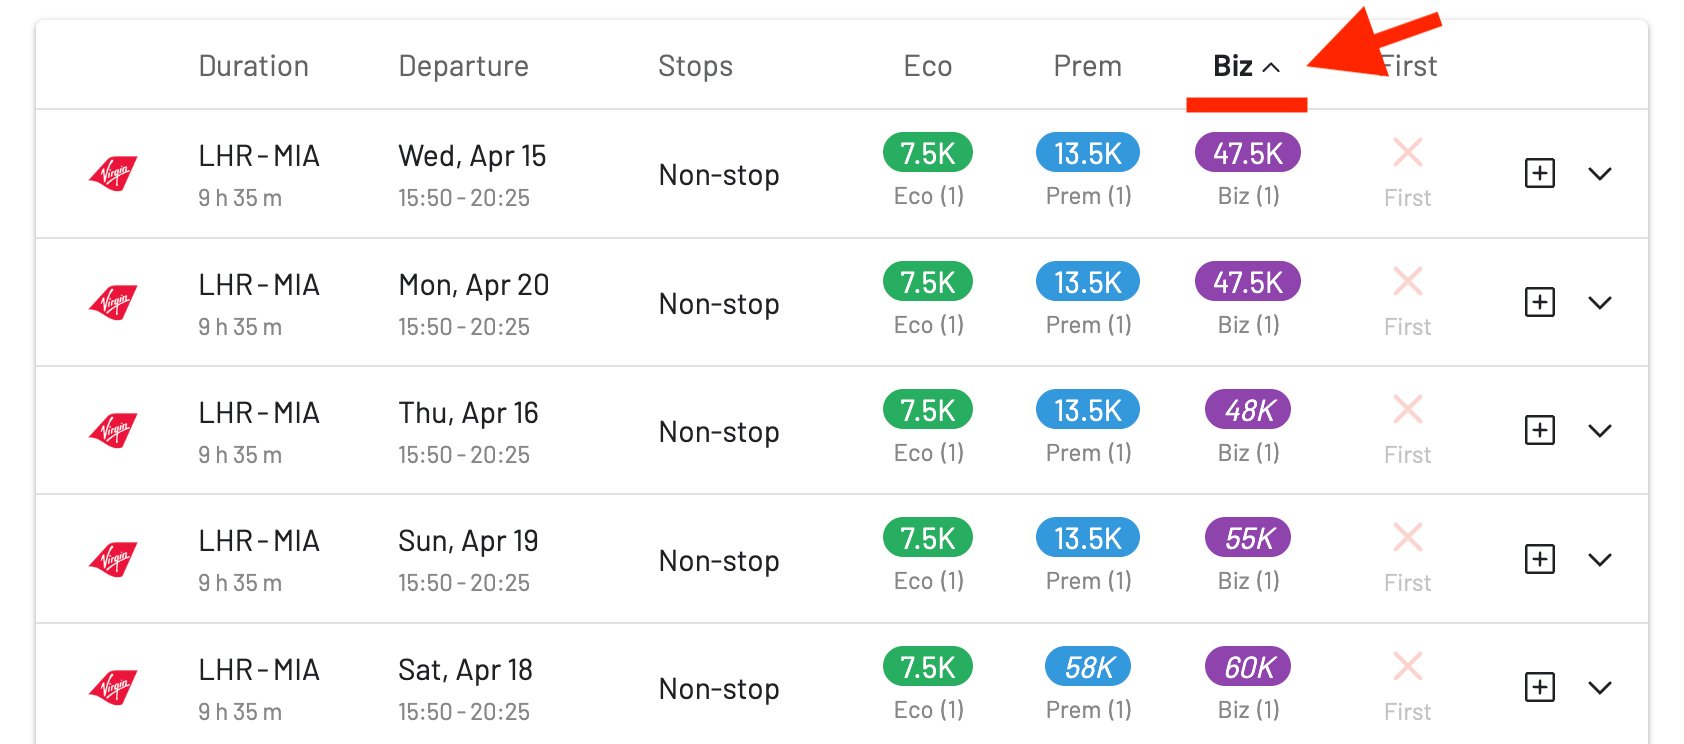Select the 47.5K Biz fare for Apr 15

pos(1246,153)
